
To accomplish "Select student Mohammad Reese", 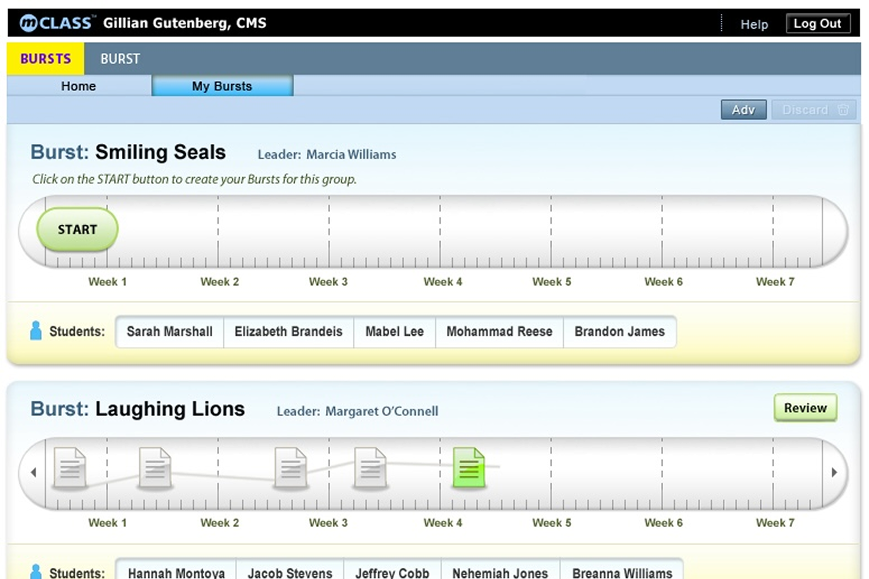I will click(x=499, y=331).
